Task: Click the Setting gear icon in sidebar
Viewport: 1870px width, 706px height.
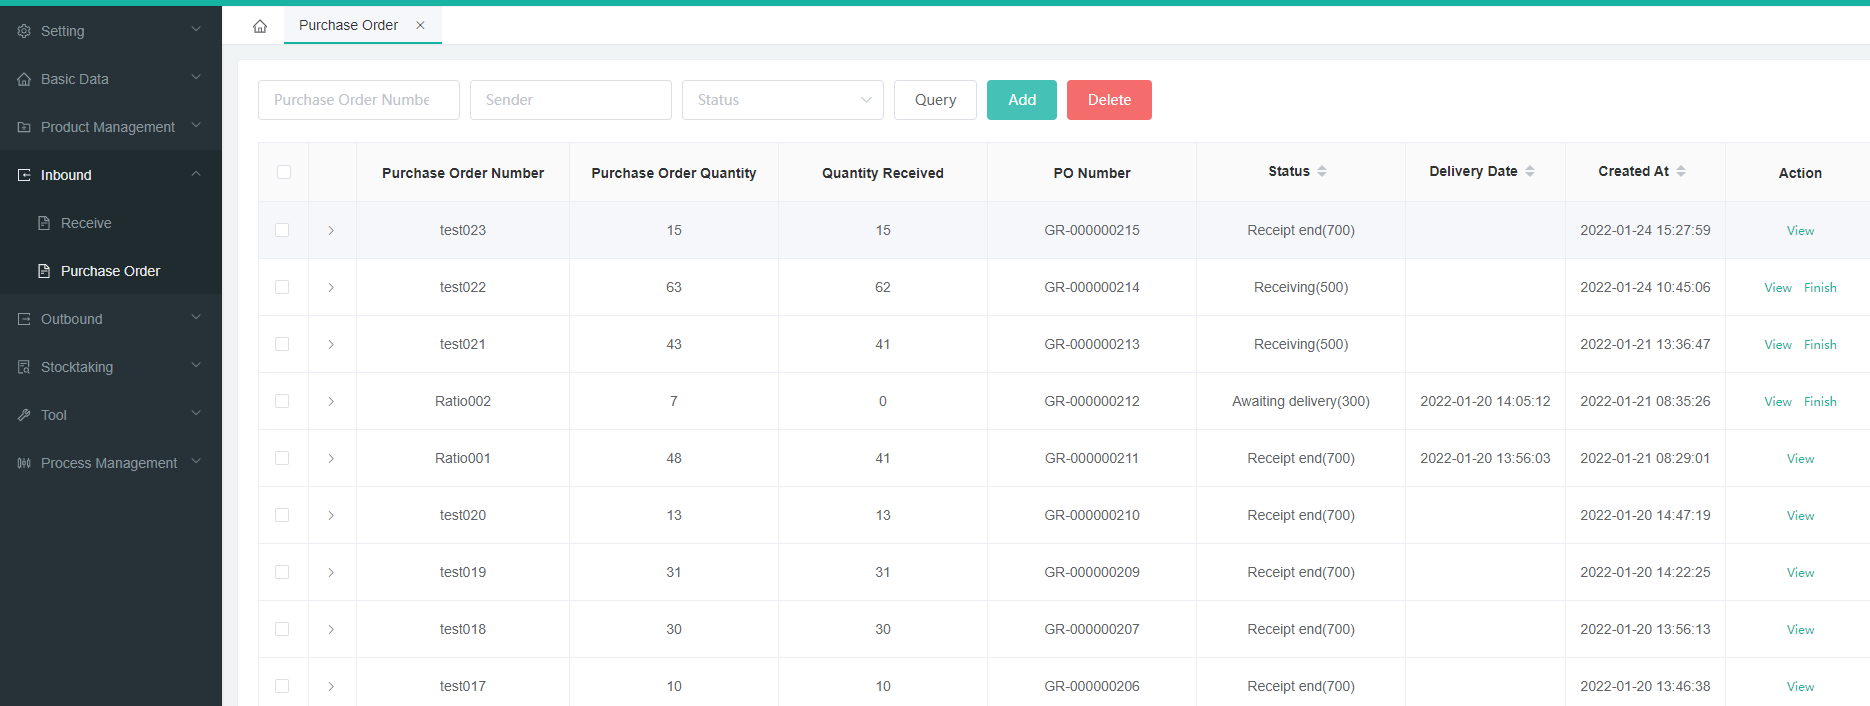Action: (x=24, y=31)
